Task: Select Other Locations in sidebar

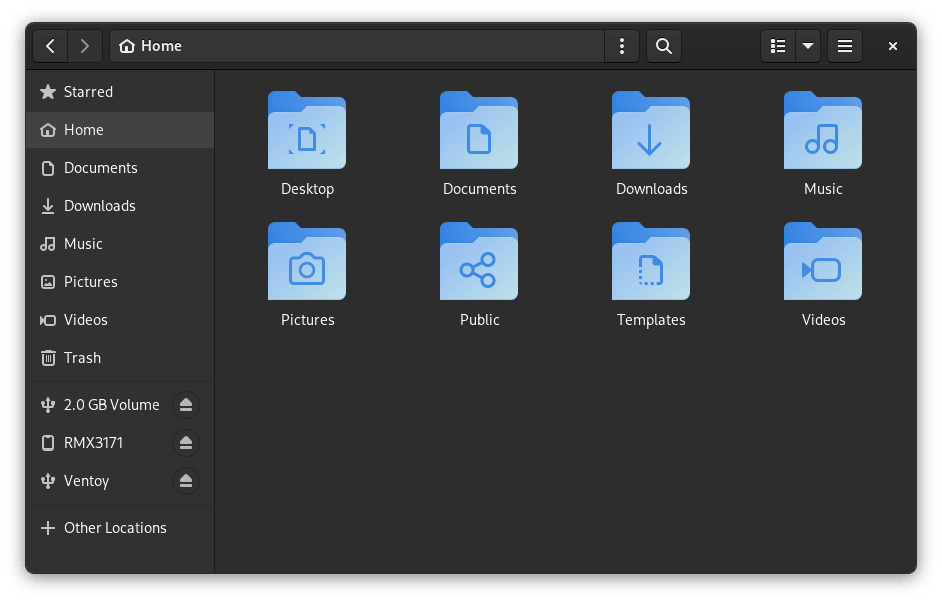Action: pos(115,528)
